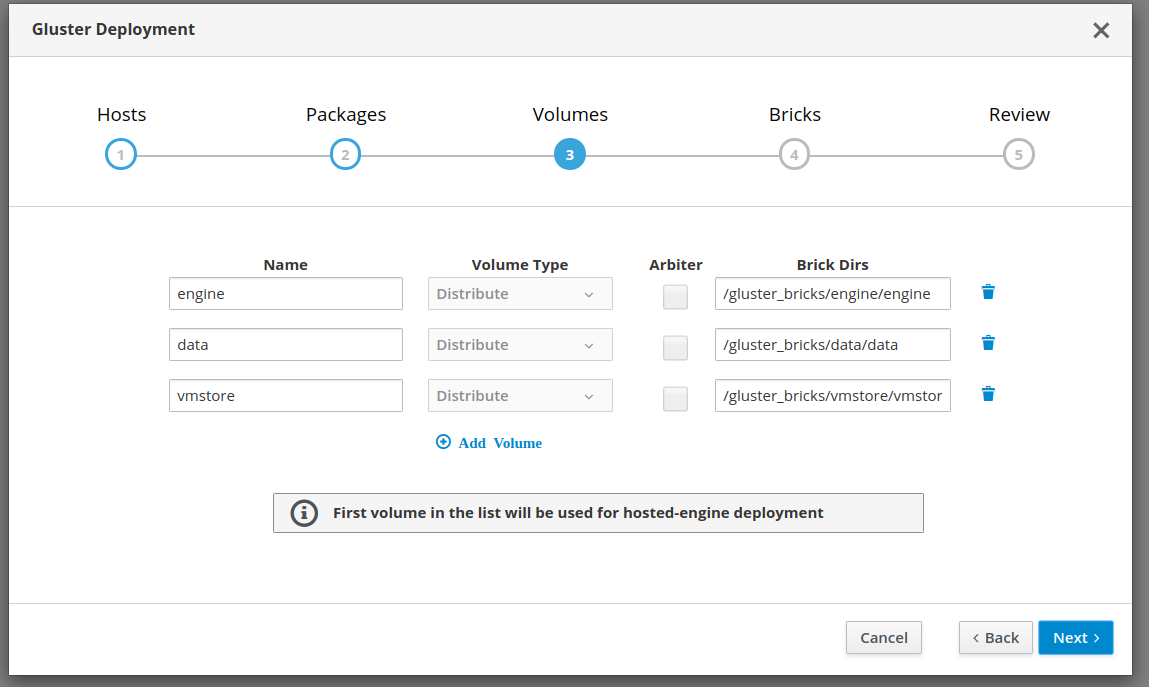This screenshot has width=1149, height=687.
Task: Click the info icon in the notice
Action: point(304,513)
